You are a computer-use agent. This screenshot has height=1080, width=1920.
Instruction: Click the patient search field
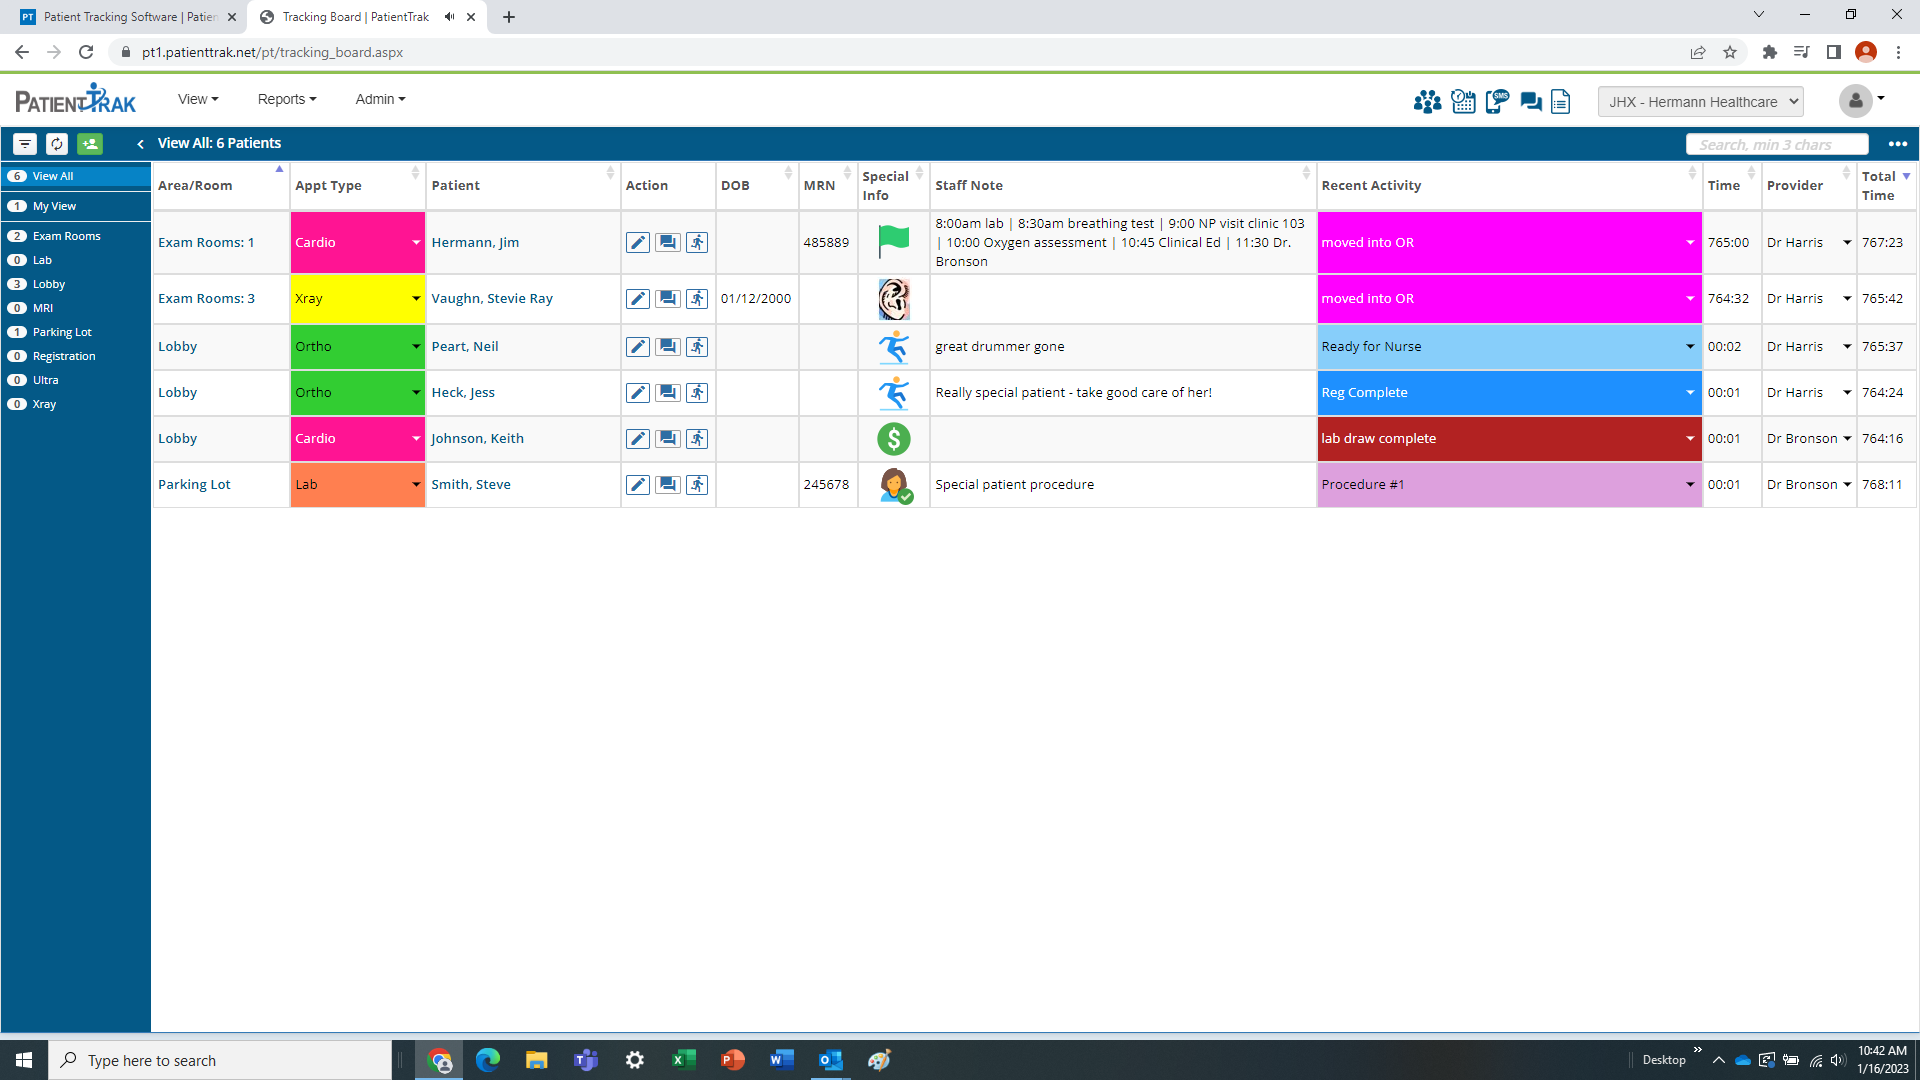[x=1777, y=144]
